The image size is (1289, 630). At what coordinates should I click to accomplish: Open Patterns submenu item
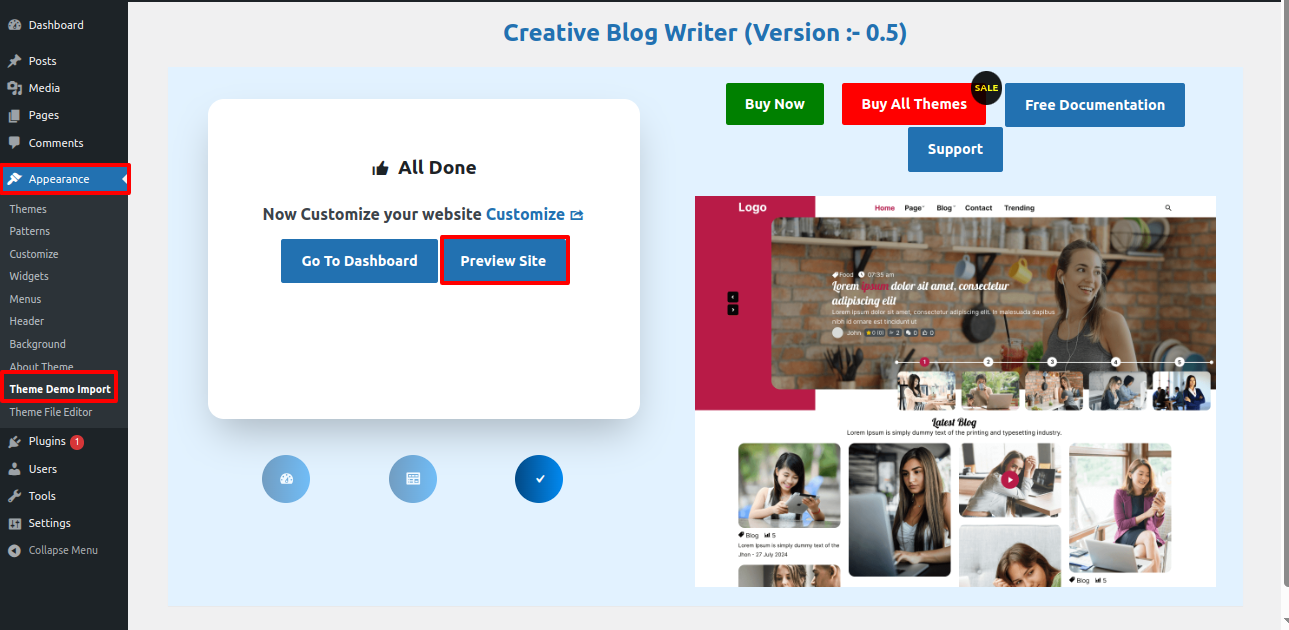[x=30, y=231]
